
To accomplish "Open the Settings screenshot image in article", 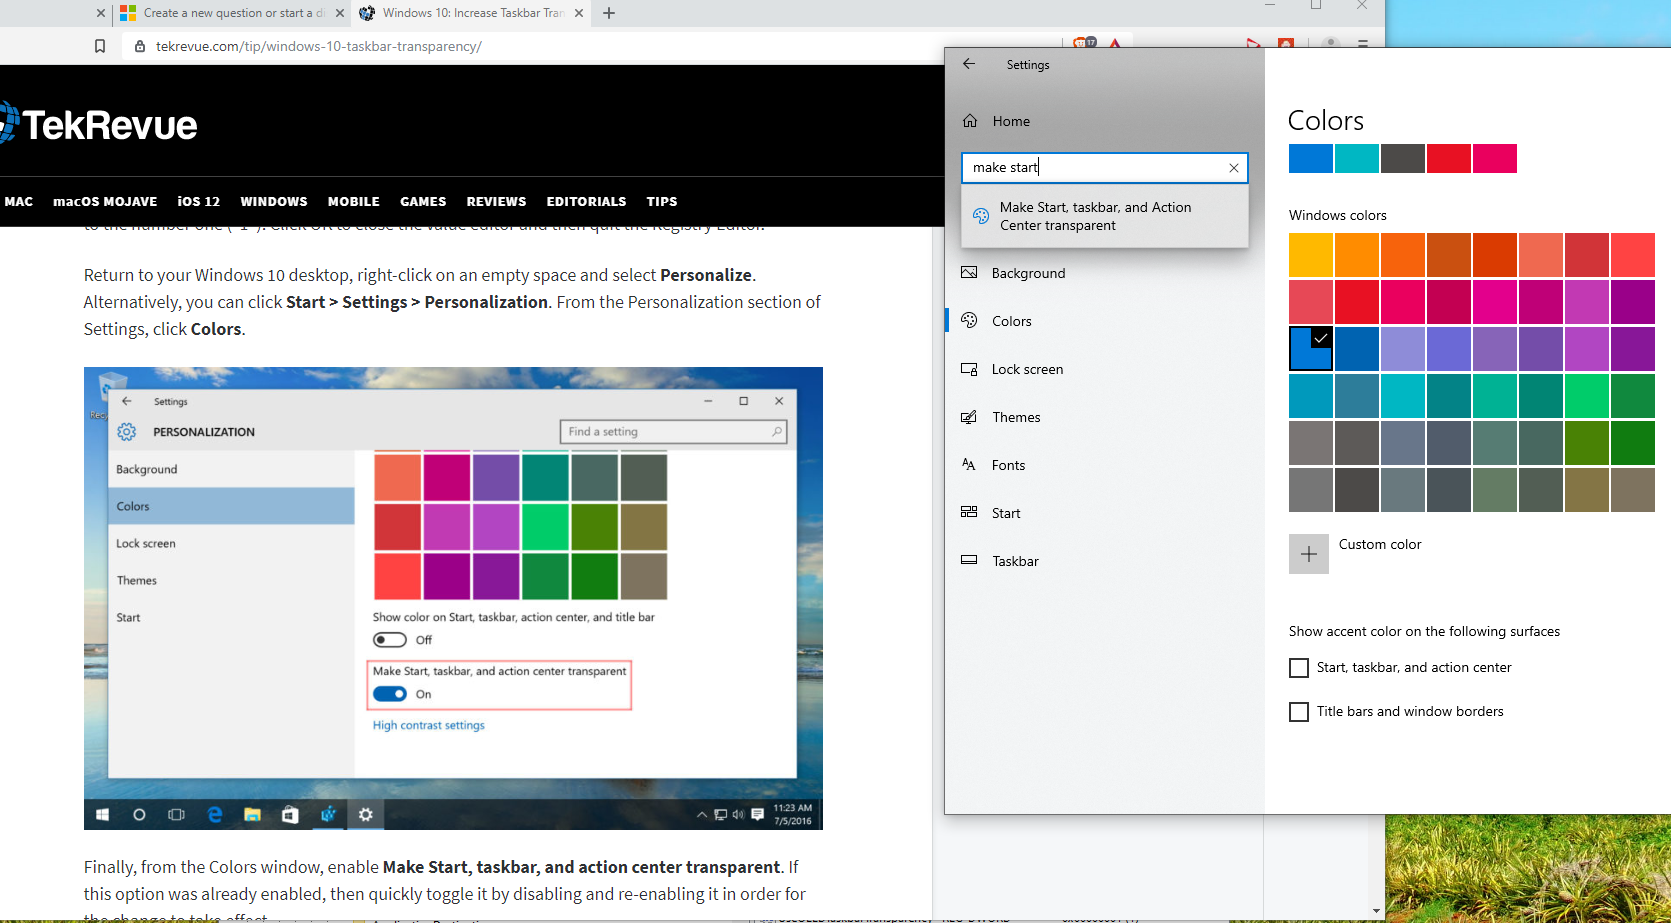I will 453,598.
